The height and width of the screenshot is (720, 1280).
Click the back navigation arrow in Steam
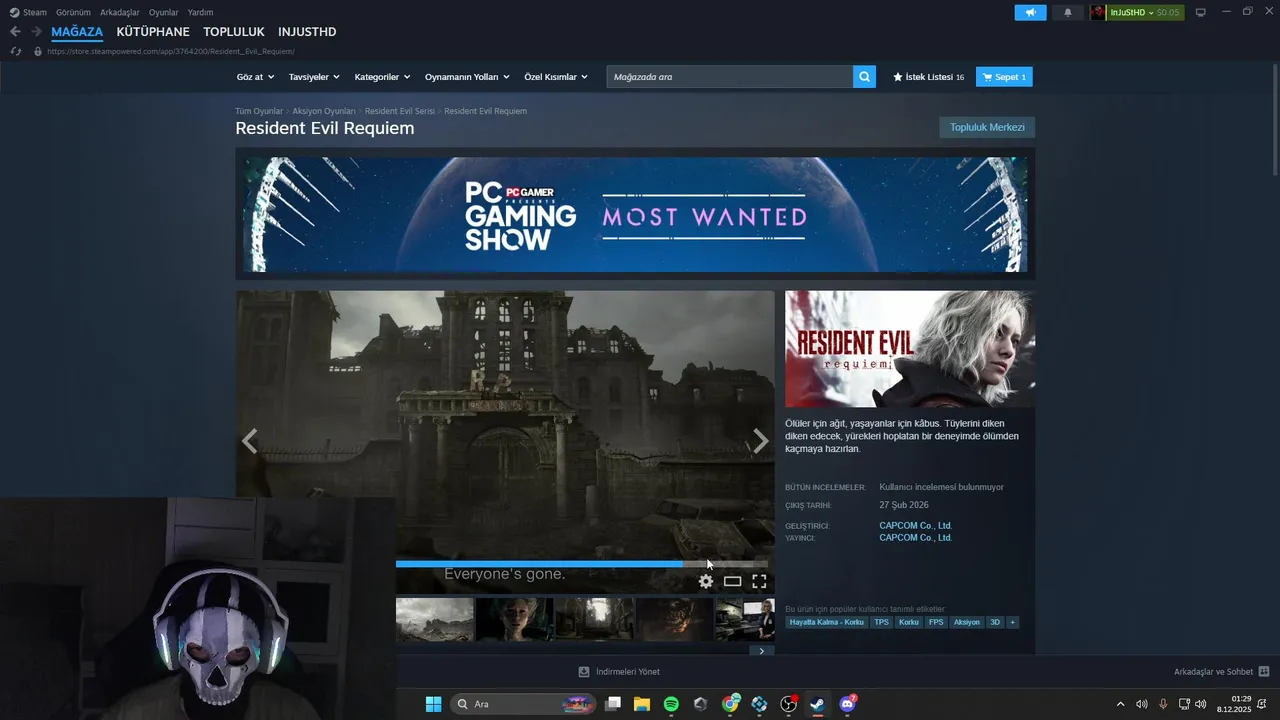[x=15, y=32]
